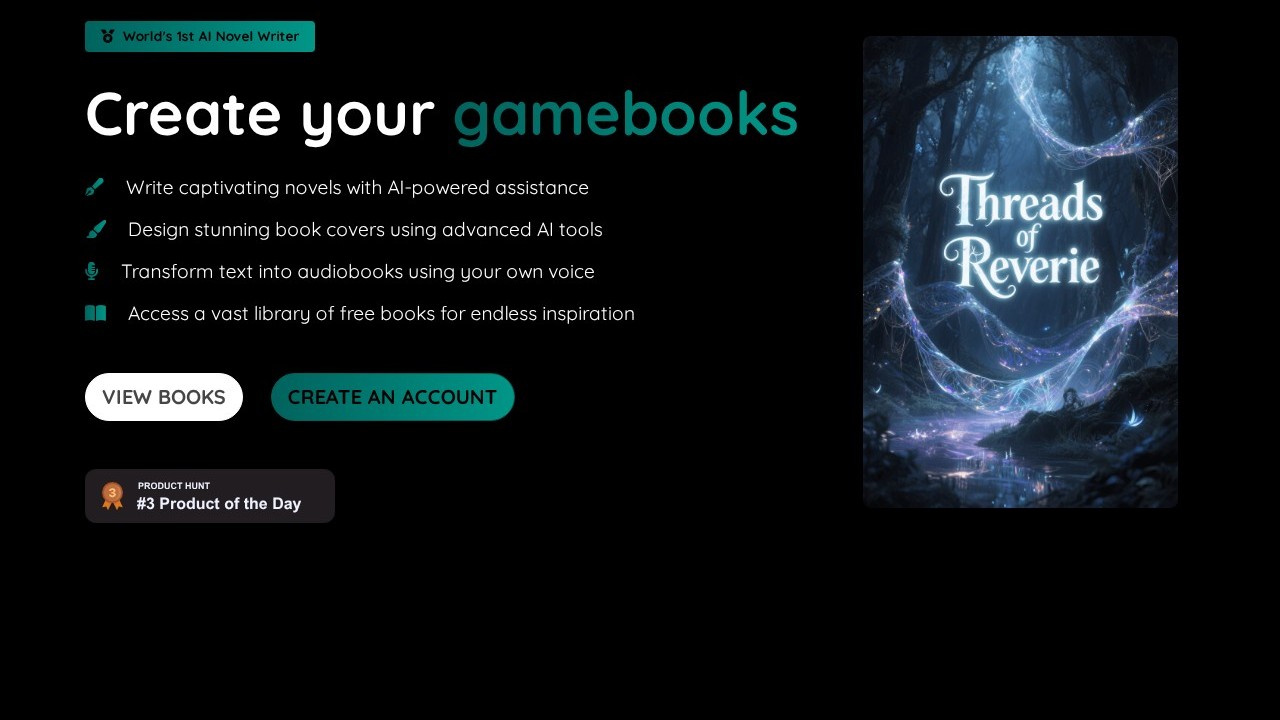1280x720 pixels.
Task: Open the View Books button
Action: point(164,397)
